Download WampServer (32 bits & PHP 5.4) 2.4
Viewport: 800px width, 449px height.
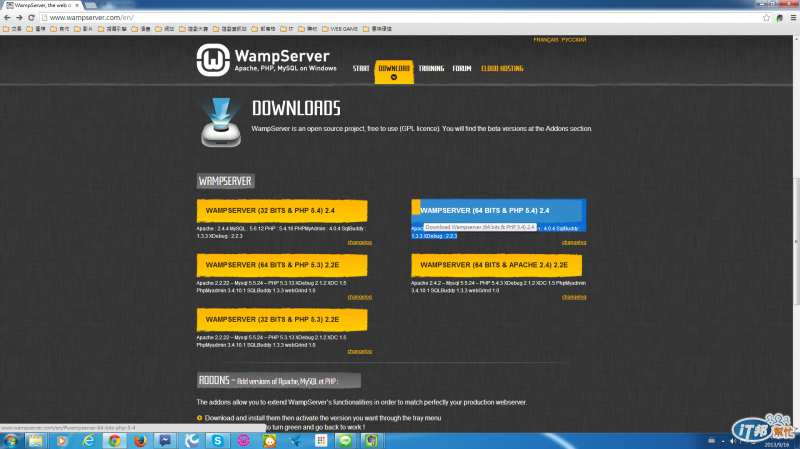pyautogui.click(x=282, y=211)
